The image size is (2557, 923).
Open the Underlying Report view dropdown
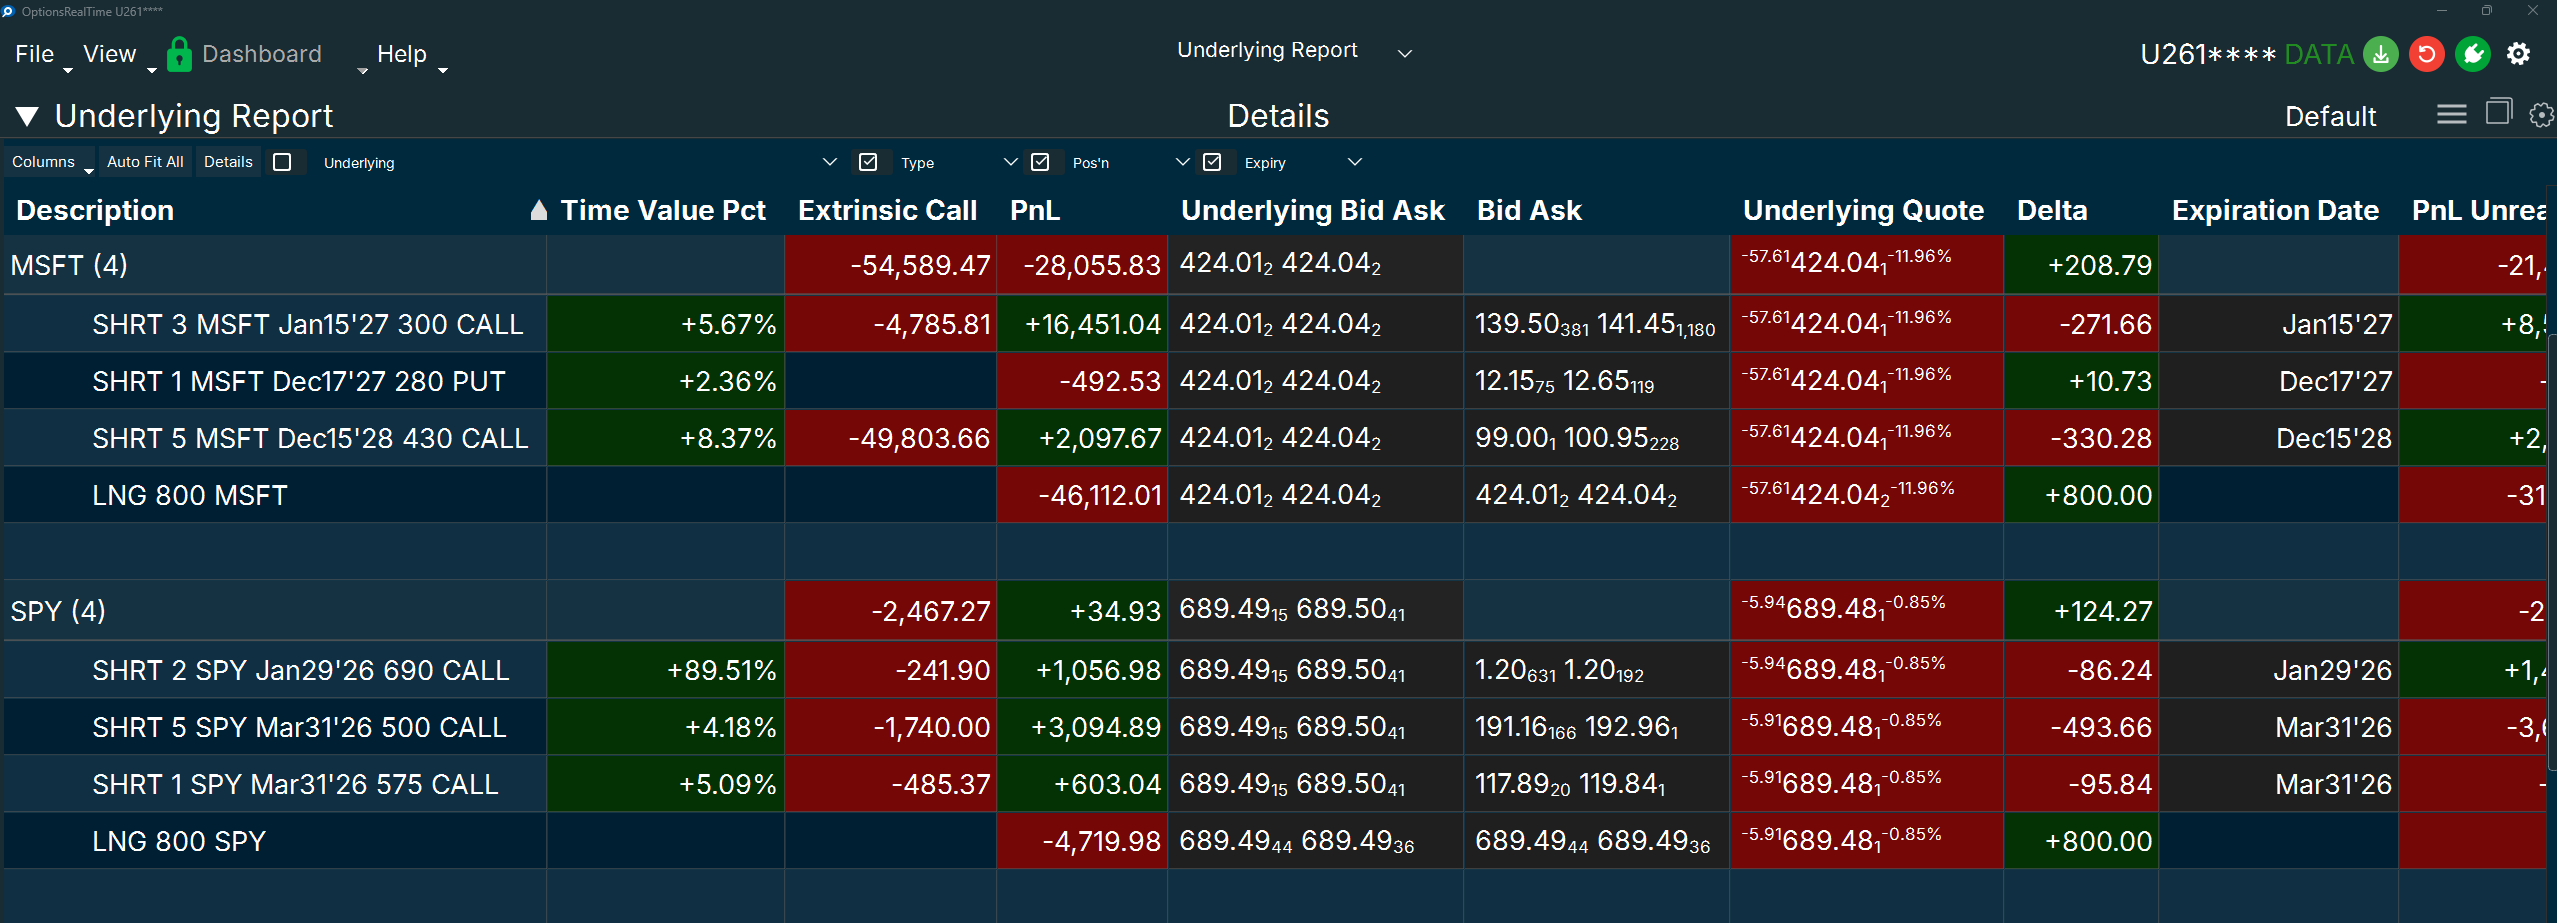point(1405,52)
